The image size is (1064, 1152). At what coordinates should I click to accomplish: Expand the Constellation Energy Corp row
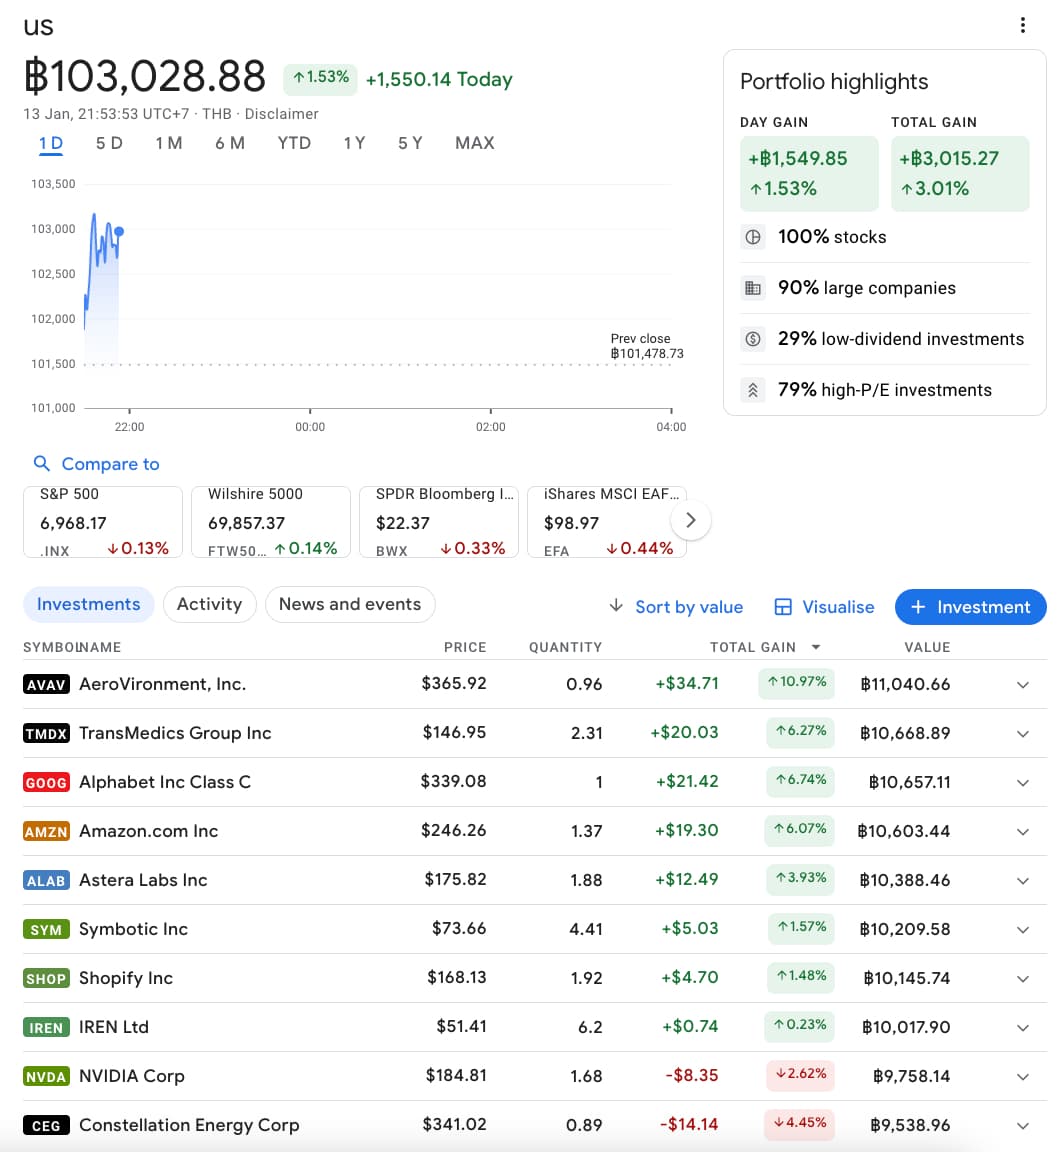pos(1022,1126)
